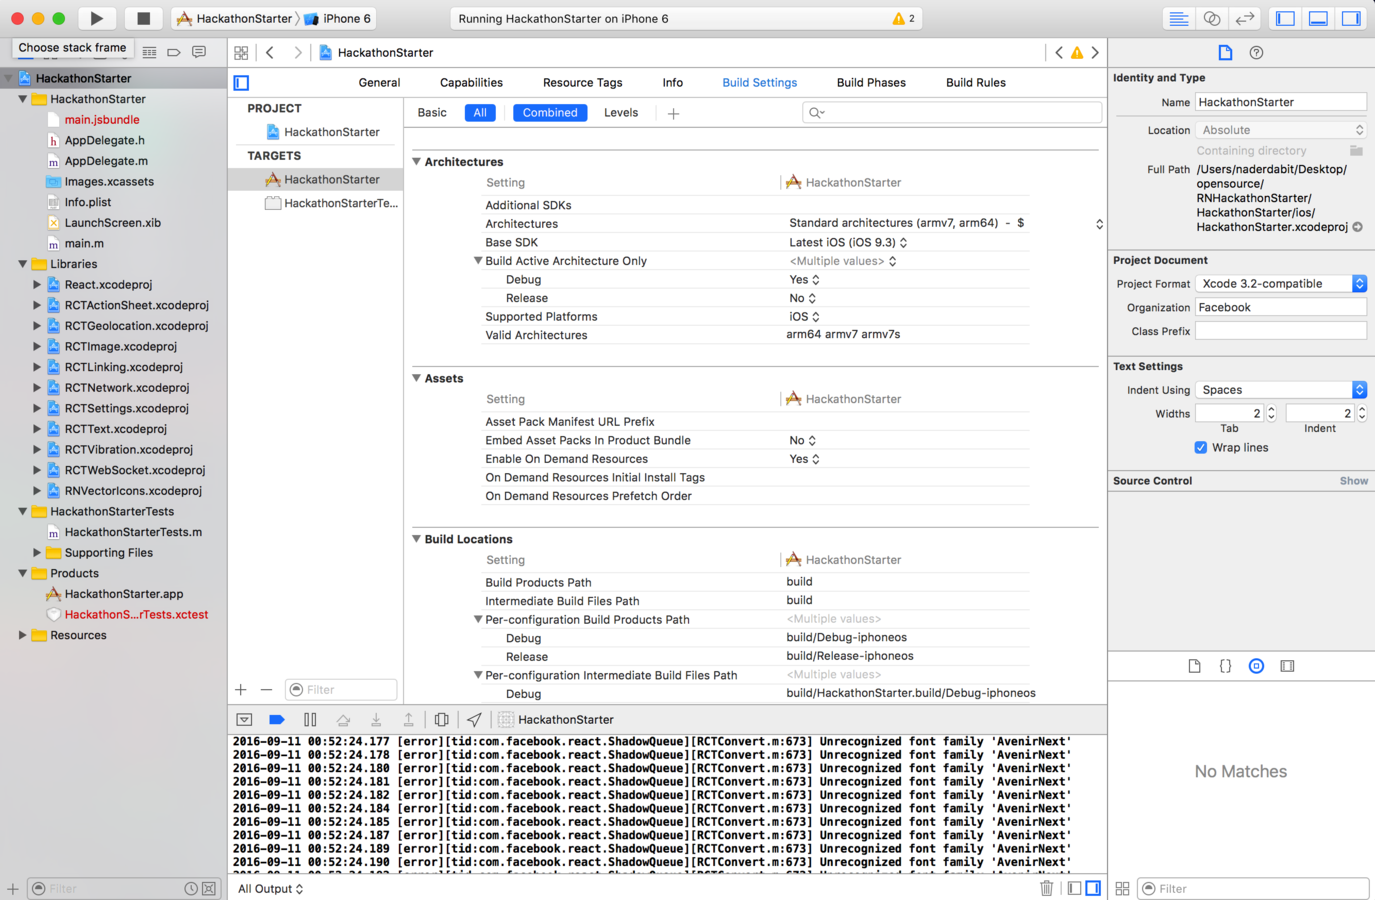The width and height of the screenshot is (1375, 900).
Task: Show only the variables view
Action: pos(1074,888)
